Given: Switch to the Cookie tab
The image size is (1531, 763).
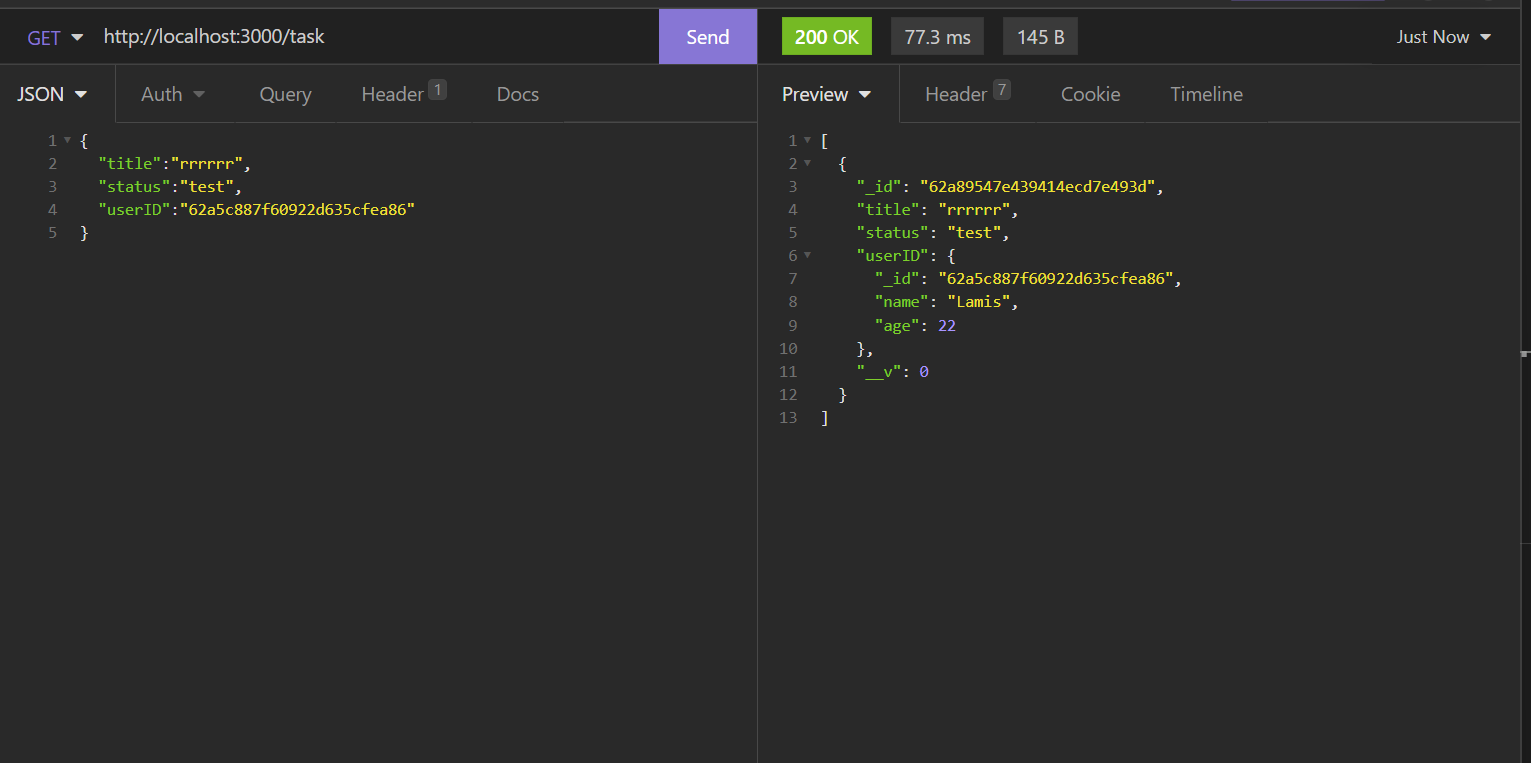Looking at the screenshot, I should [x=1090, y=94].
